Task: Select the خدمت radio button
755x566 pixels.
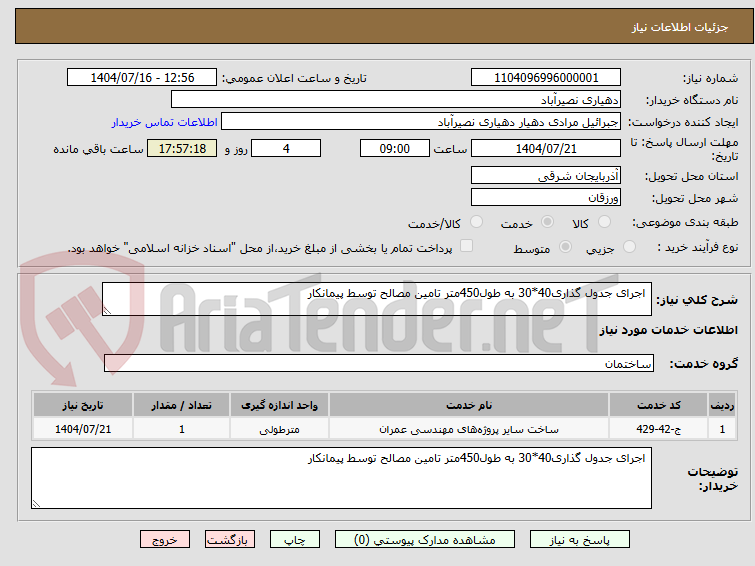Action: pos(547,222)
